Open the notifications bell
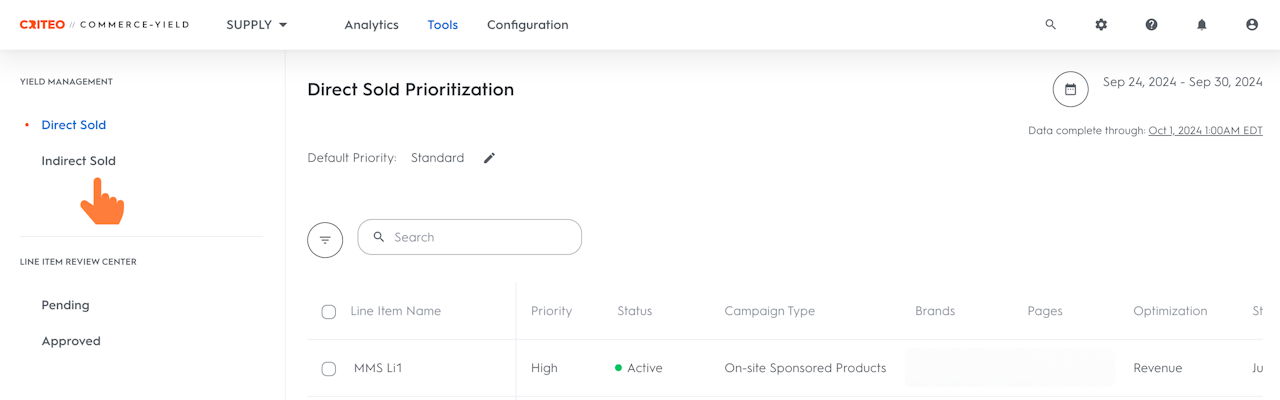Screen dimensions: 1280x400 [x=1201, y=25]
